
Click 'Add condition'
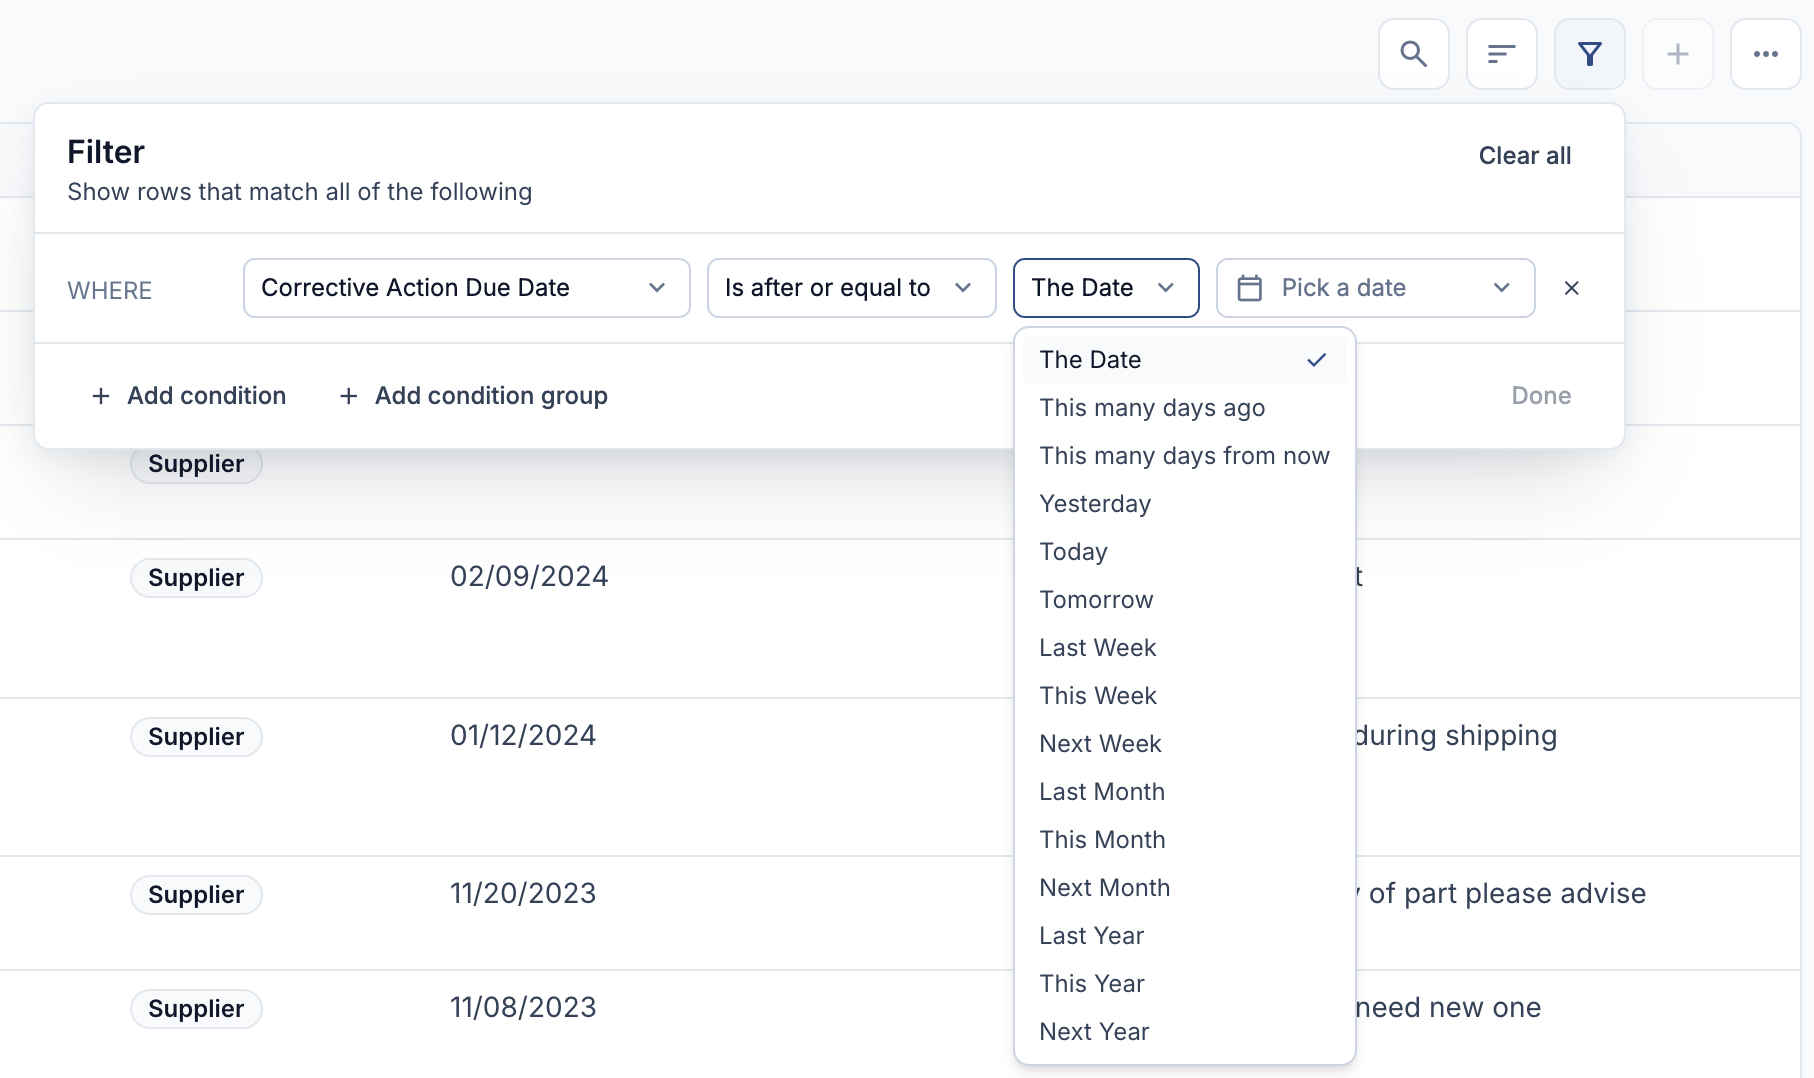pyautogui.click(x=189, y=396)
